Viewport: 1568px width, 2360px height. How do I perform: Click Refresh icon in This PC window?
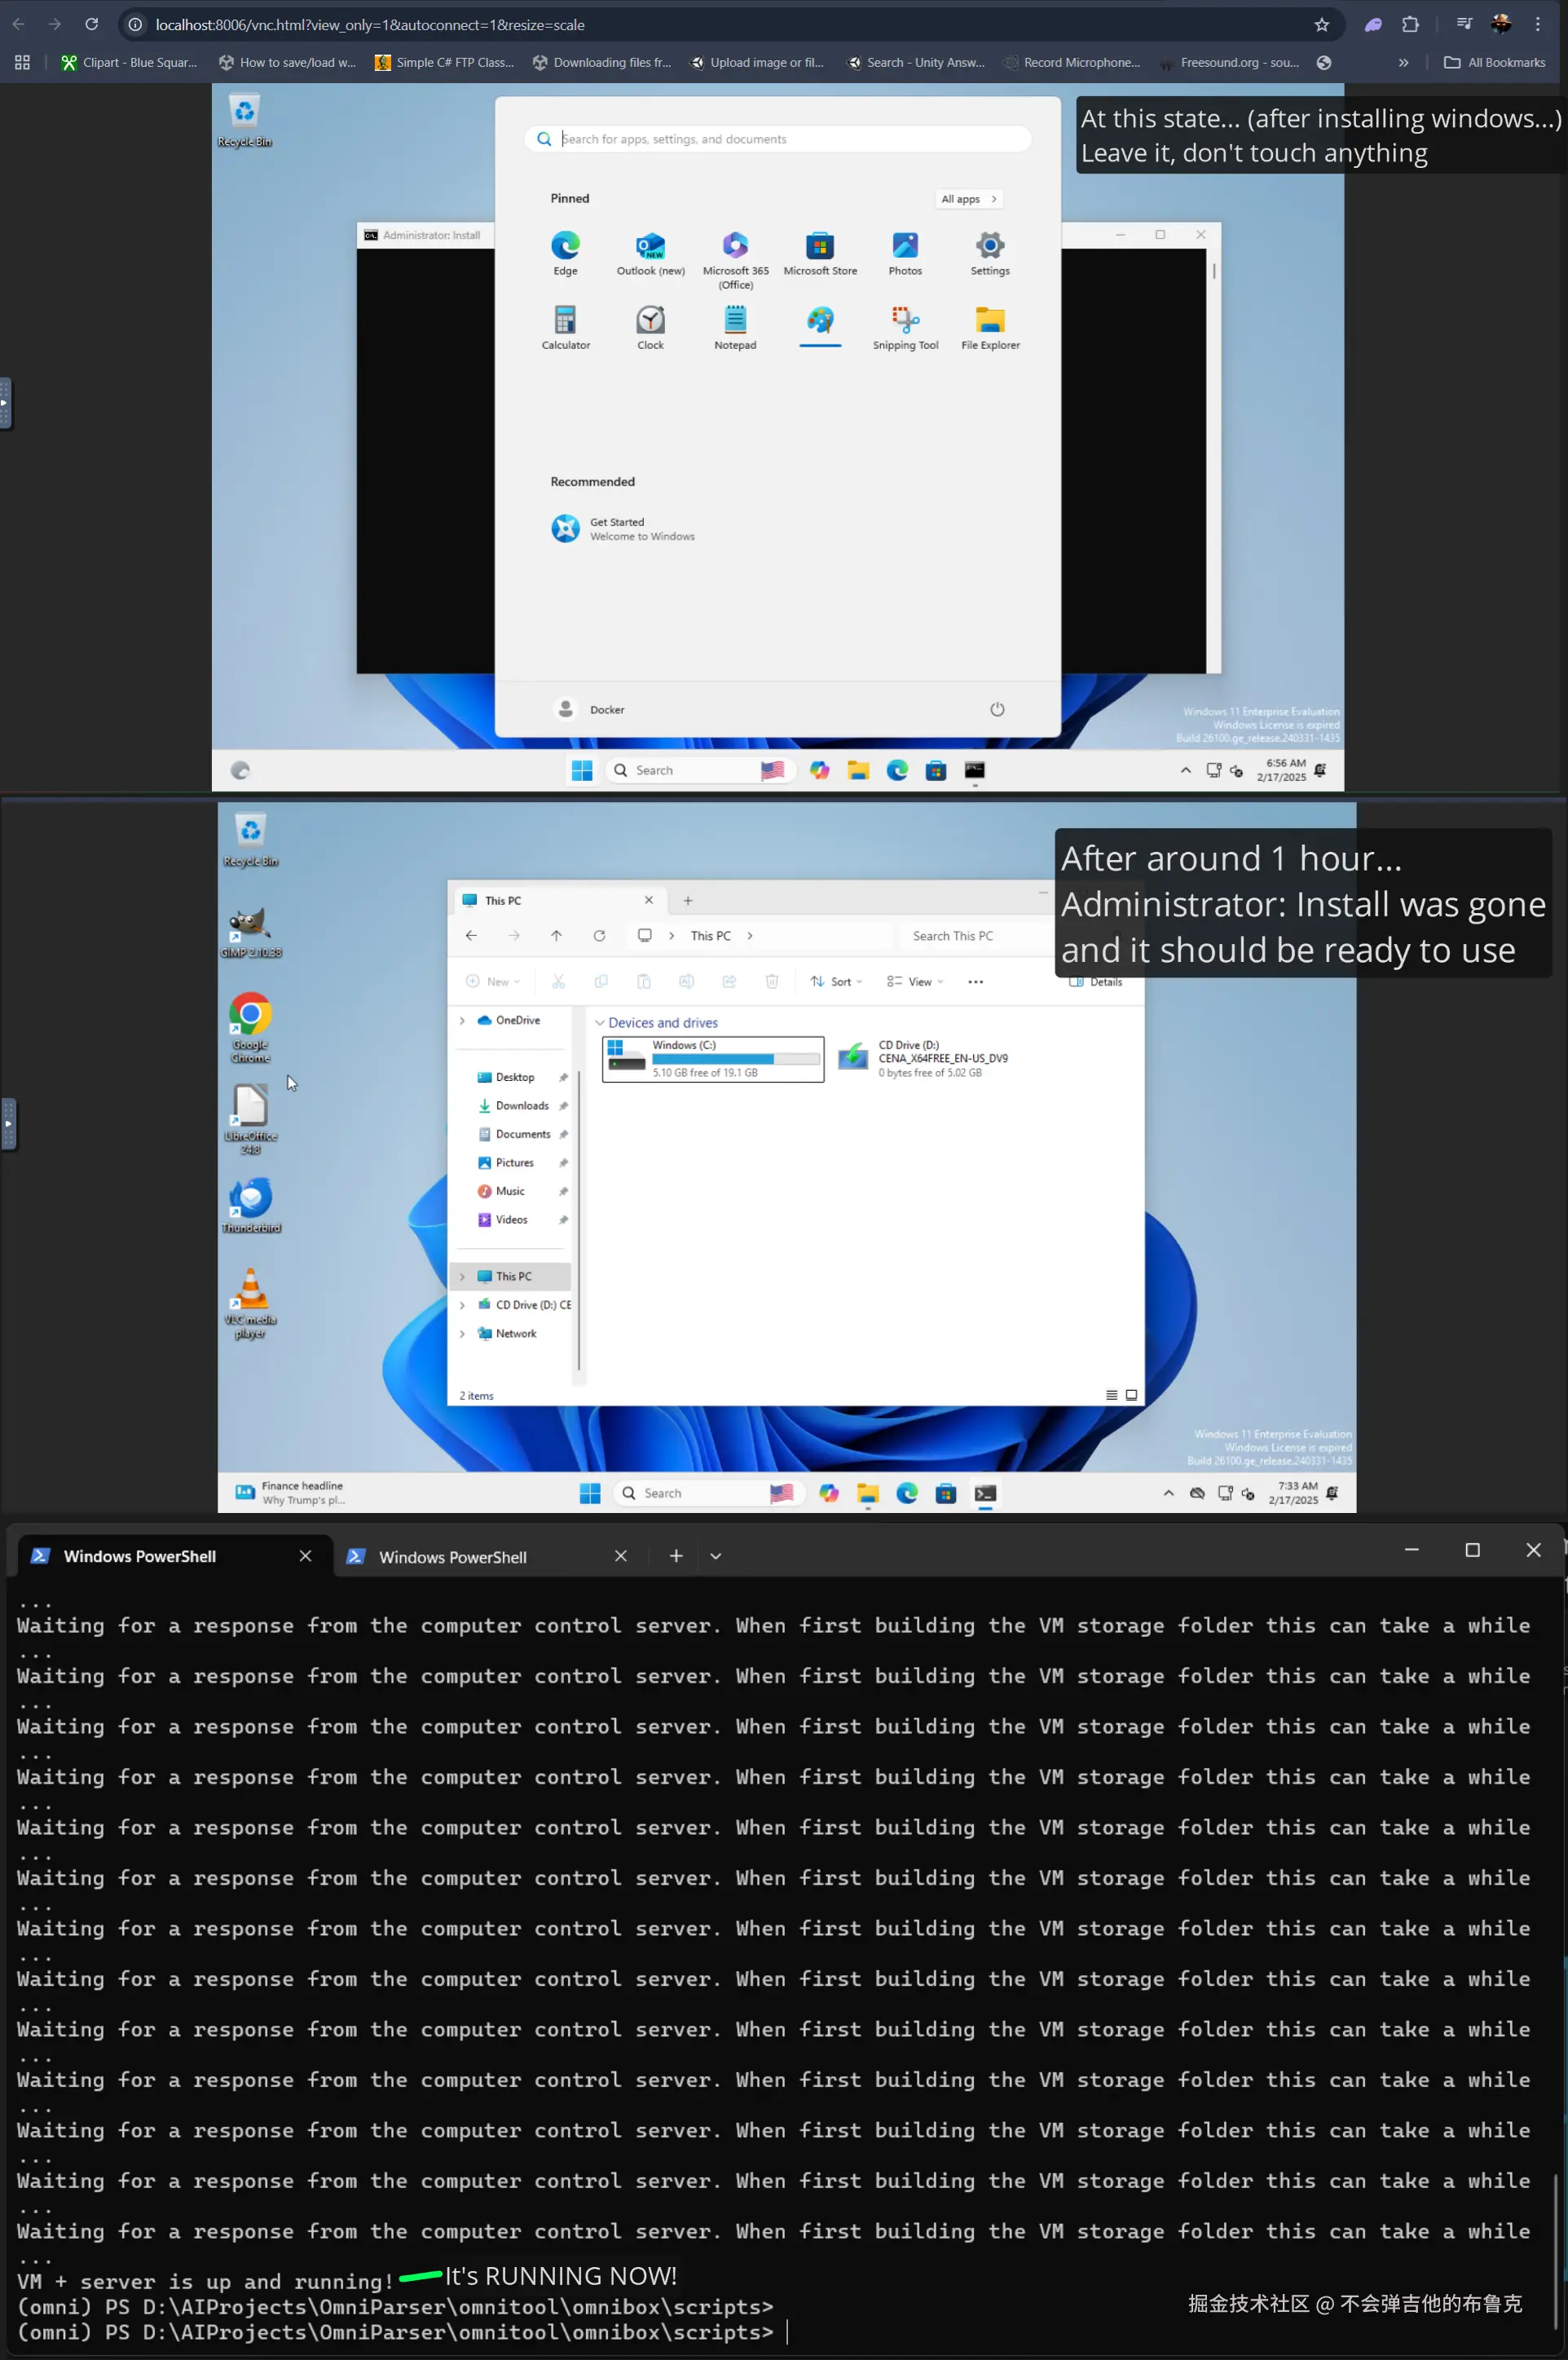click(x=598, y=936)
